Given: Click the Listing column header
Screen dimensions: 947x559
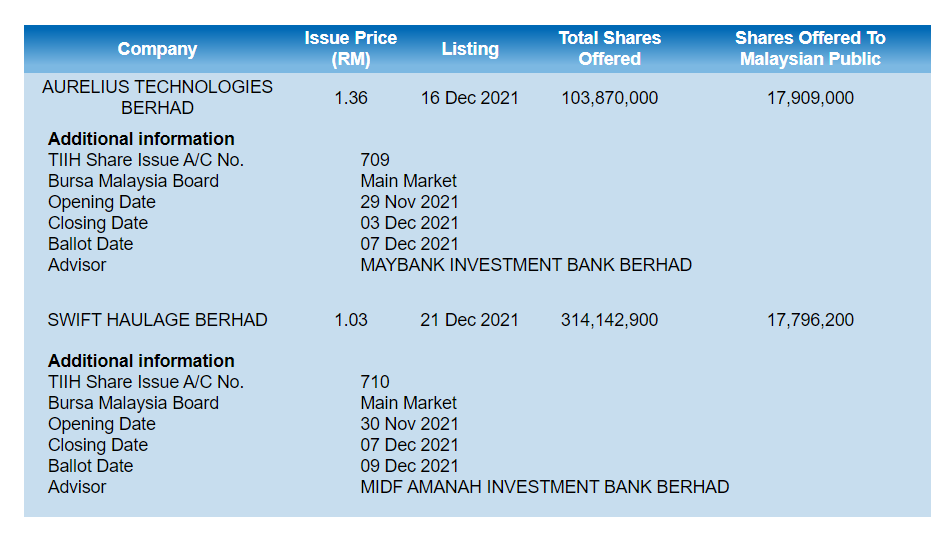Looking at the screenshot, I should (x=470, y=49).
